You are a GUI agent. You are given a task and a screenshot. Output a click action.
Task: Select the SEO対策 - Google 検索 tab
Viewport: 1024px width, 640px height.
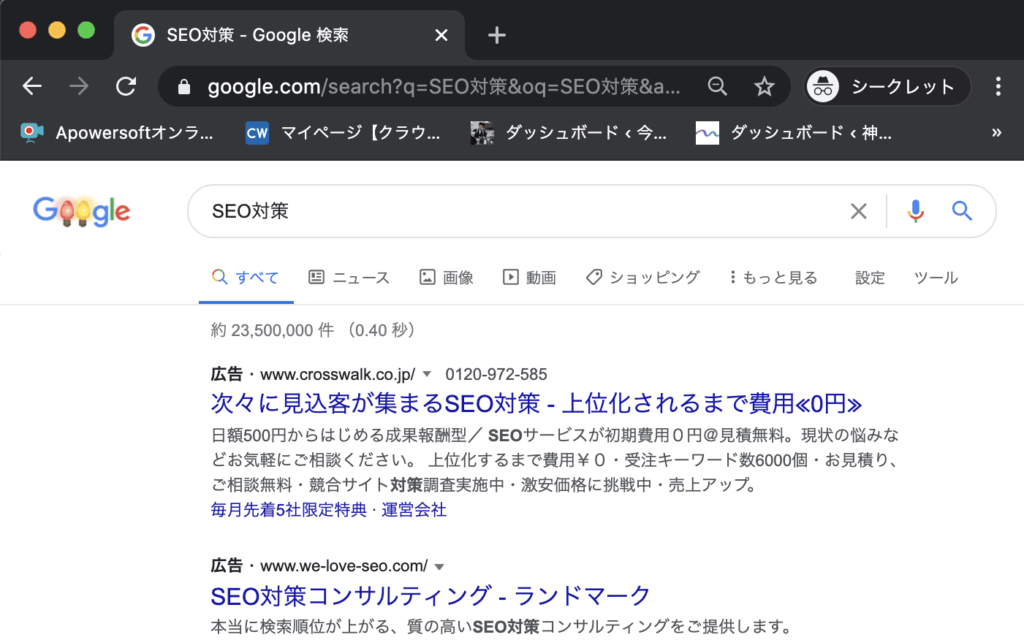289,35
